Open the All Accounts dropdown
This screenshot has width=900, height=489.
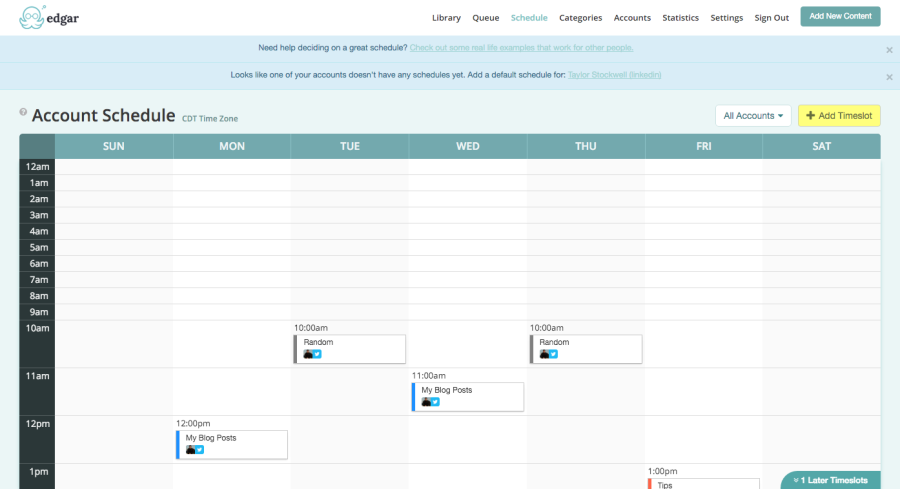coord(753,116)
